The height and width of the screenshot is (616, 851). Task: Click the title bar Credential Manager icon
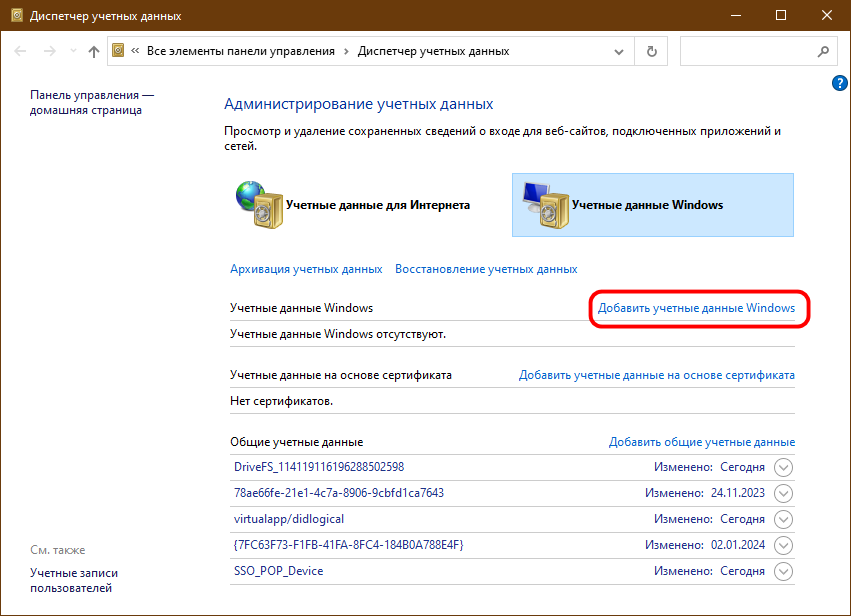click(17, 15)
